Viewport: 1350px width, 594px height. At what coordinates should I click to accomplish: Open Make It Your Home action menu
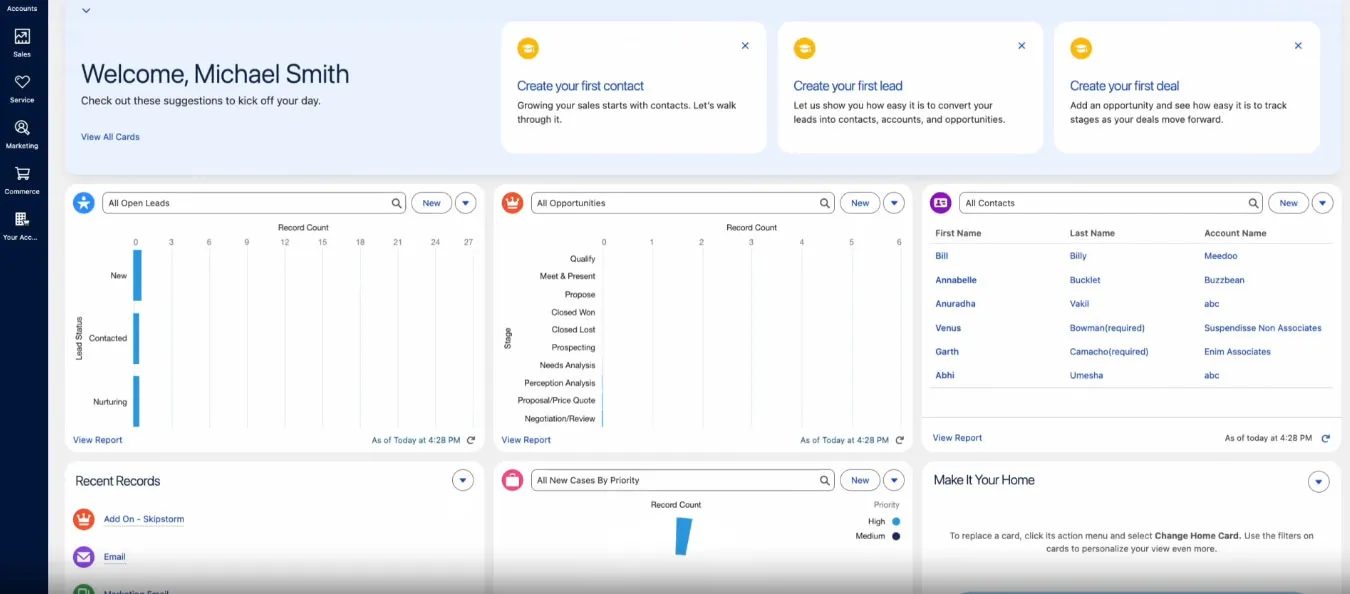click(x=1319, y=482)
